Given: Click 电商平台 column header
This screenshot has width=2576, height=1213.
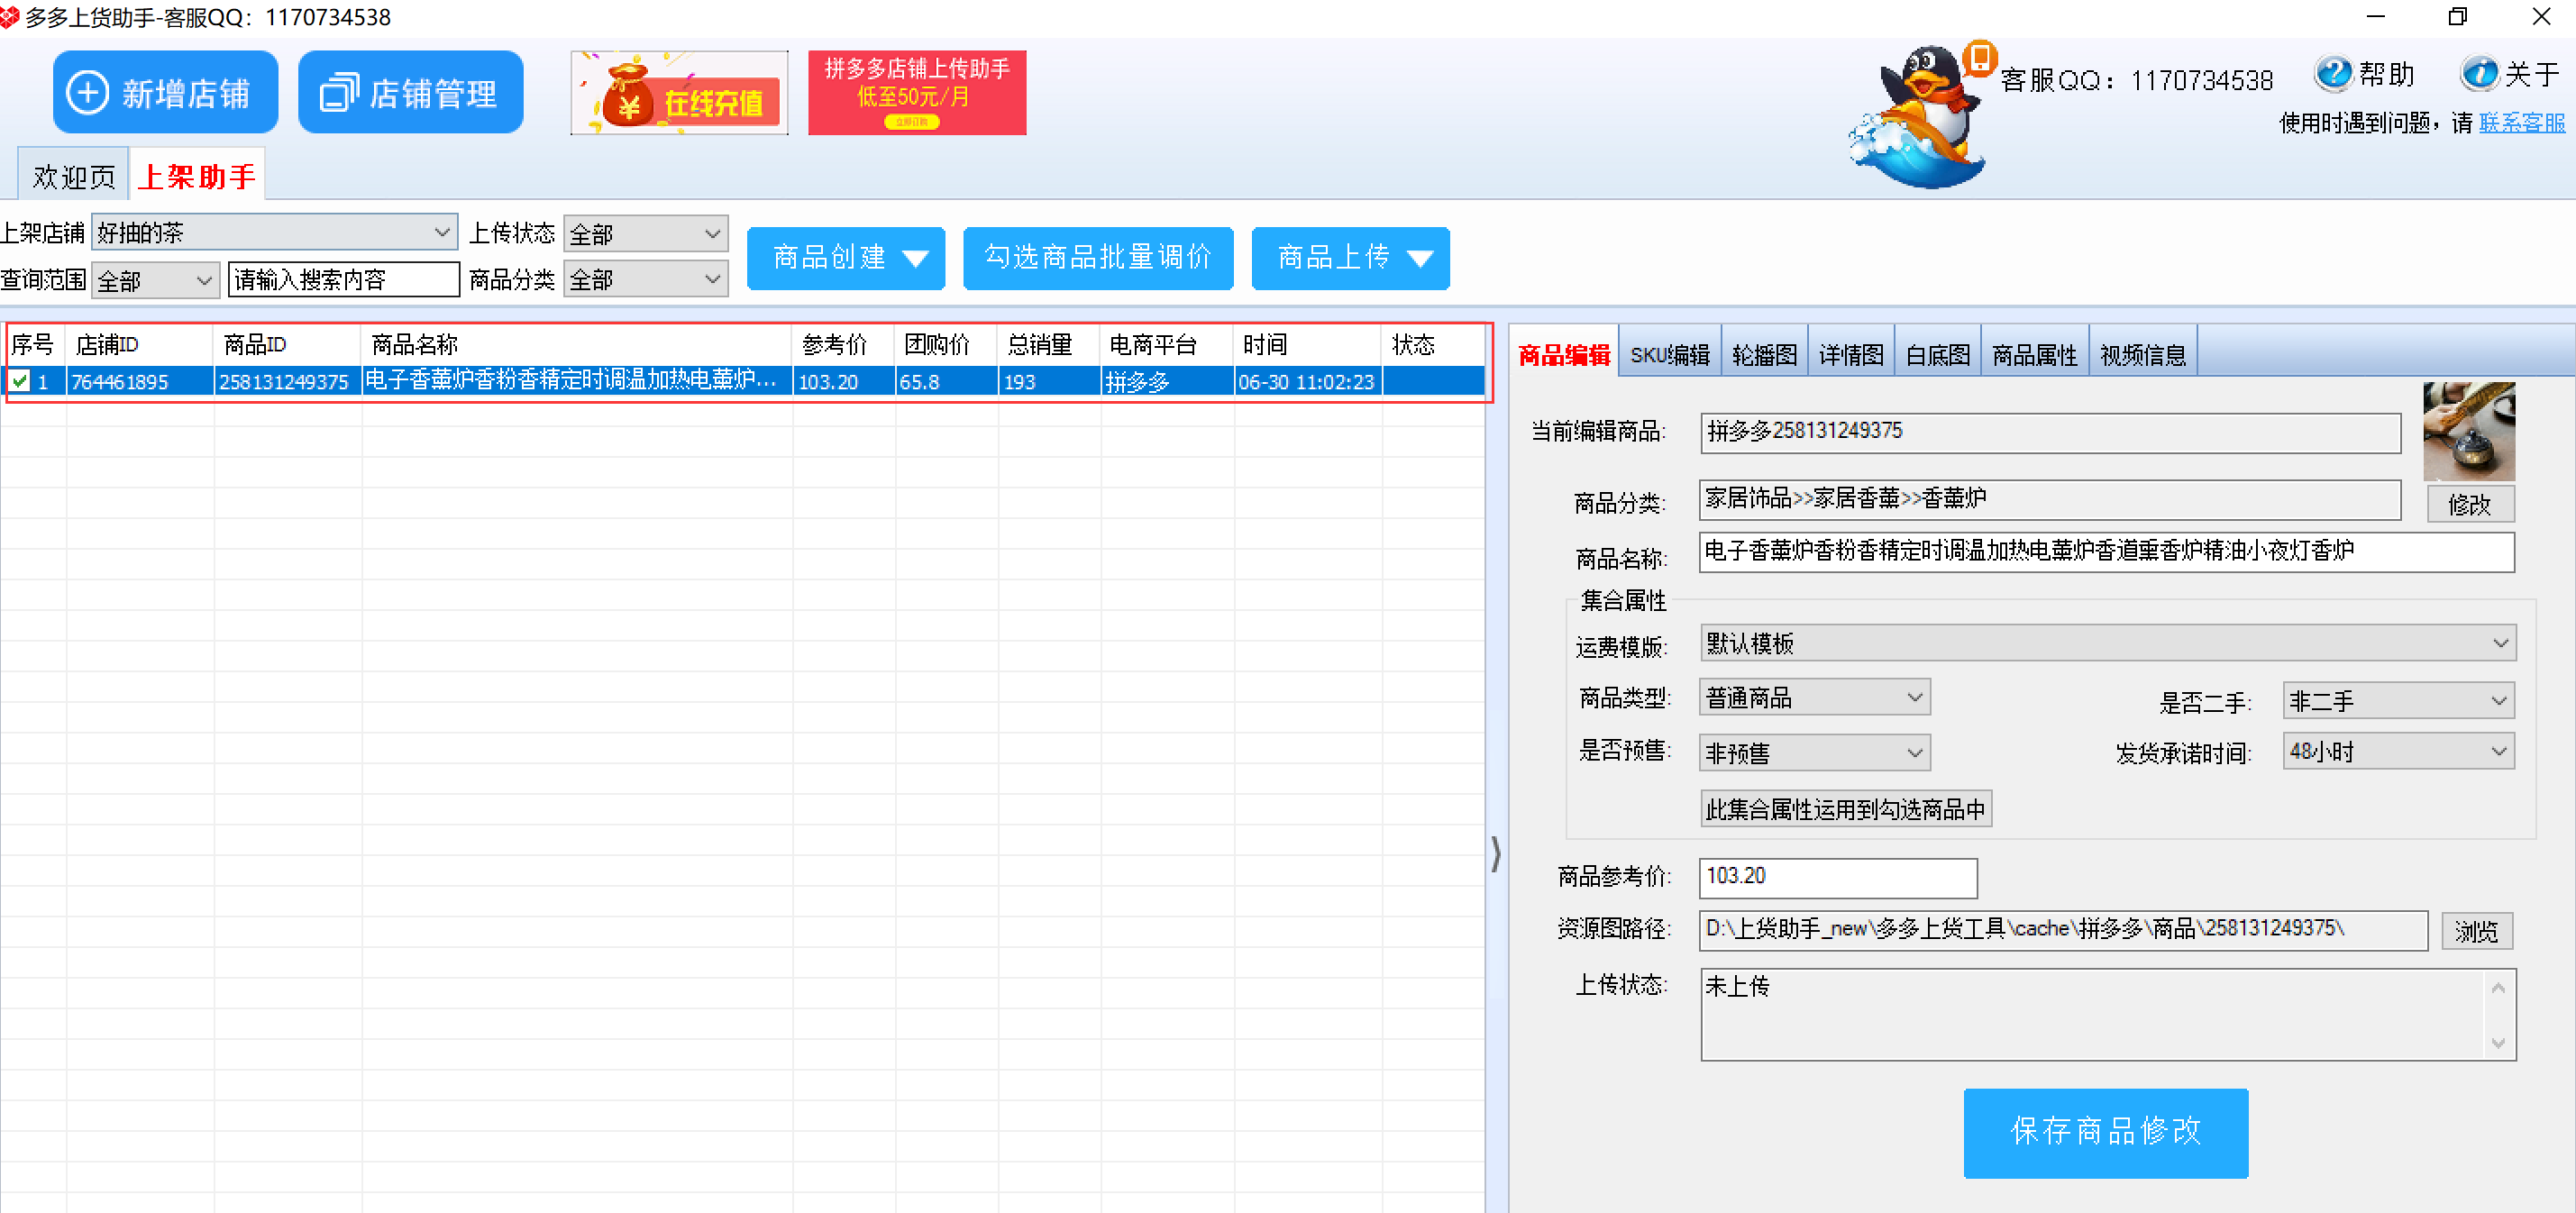Looking at the screenshot, I should tap(1167, 345).
